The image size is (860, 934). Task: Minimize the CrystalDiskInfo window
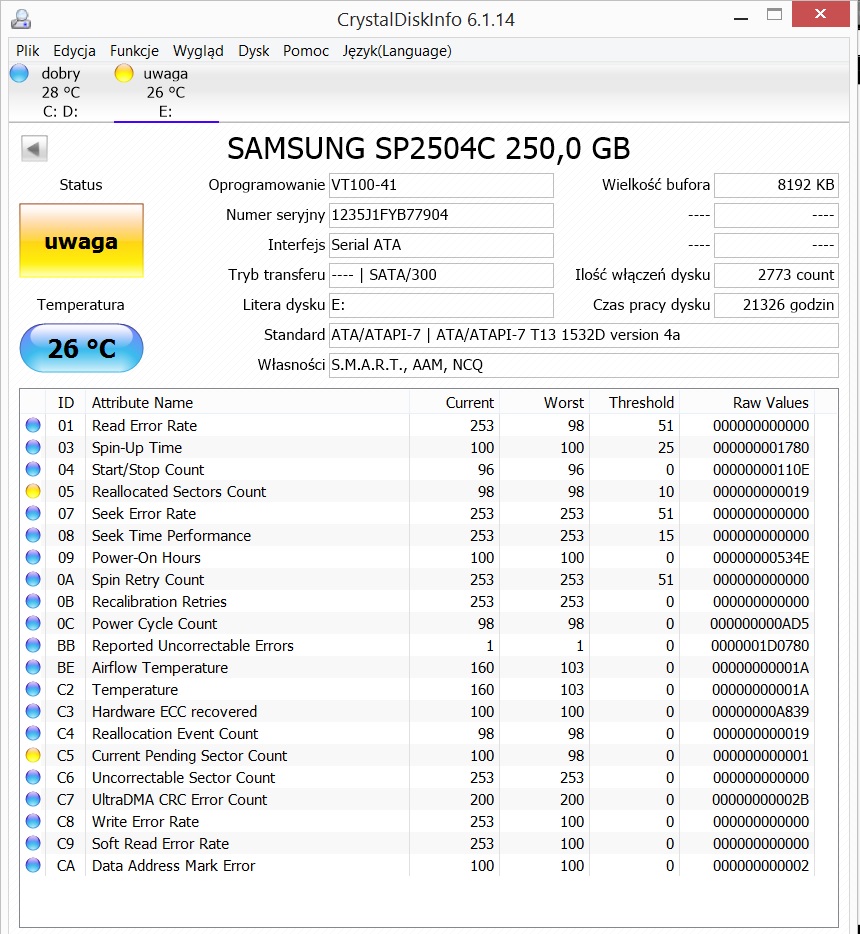coord(741,17)
